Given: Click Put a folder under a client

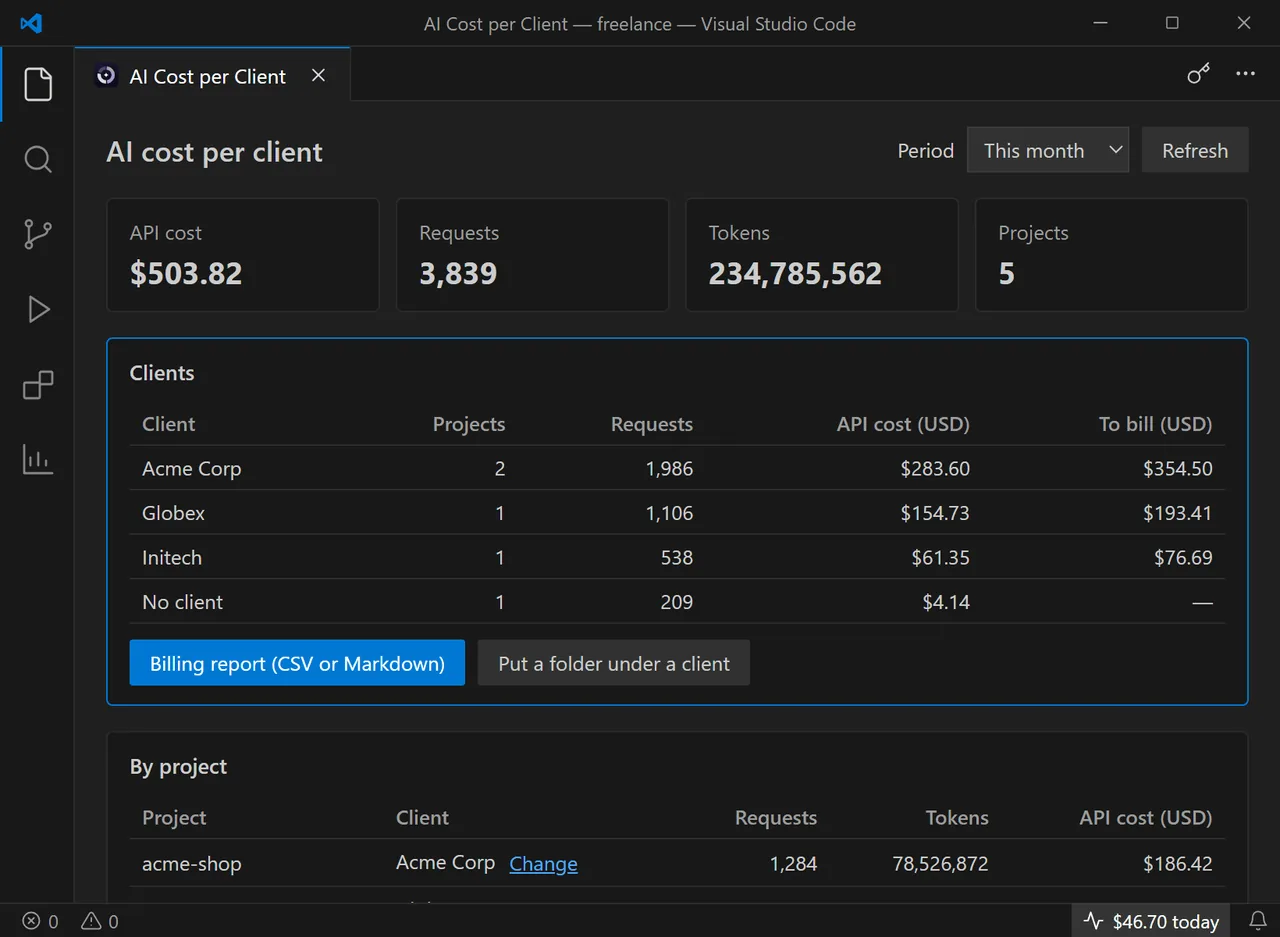Looking at the screenshot, I should pyautogui.click(x=614, y=663).
